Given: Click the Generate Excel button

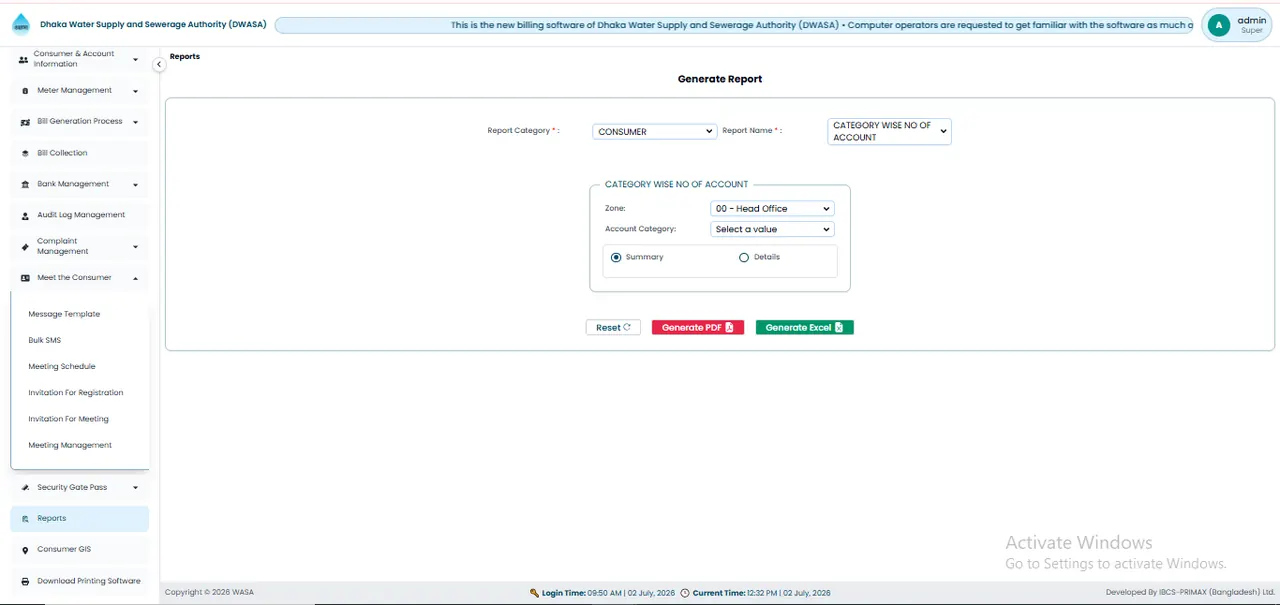Looking at the screenshot, I should (805, 328).
